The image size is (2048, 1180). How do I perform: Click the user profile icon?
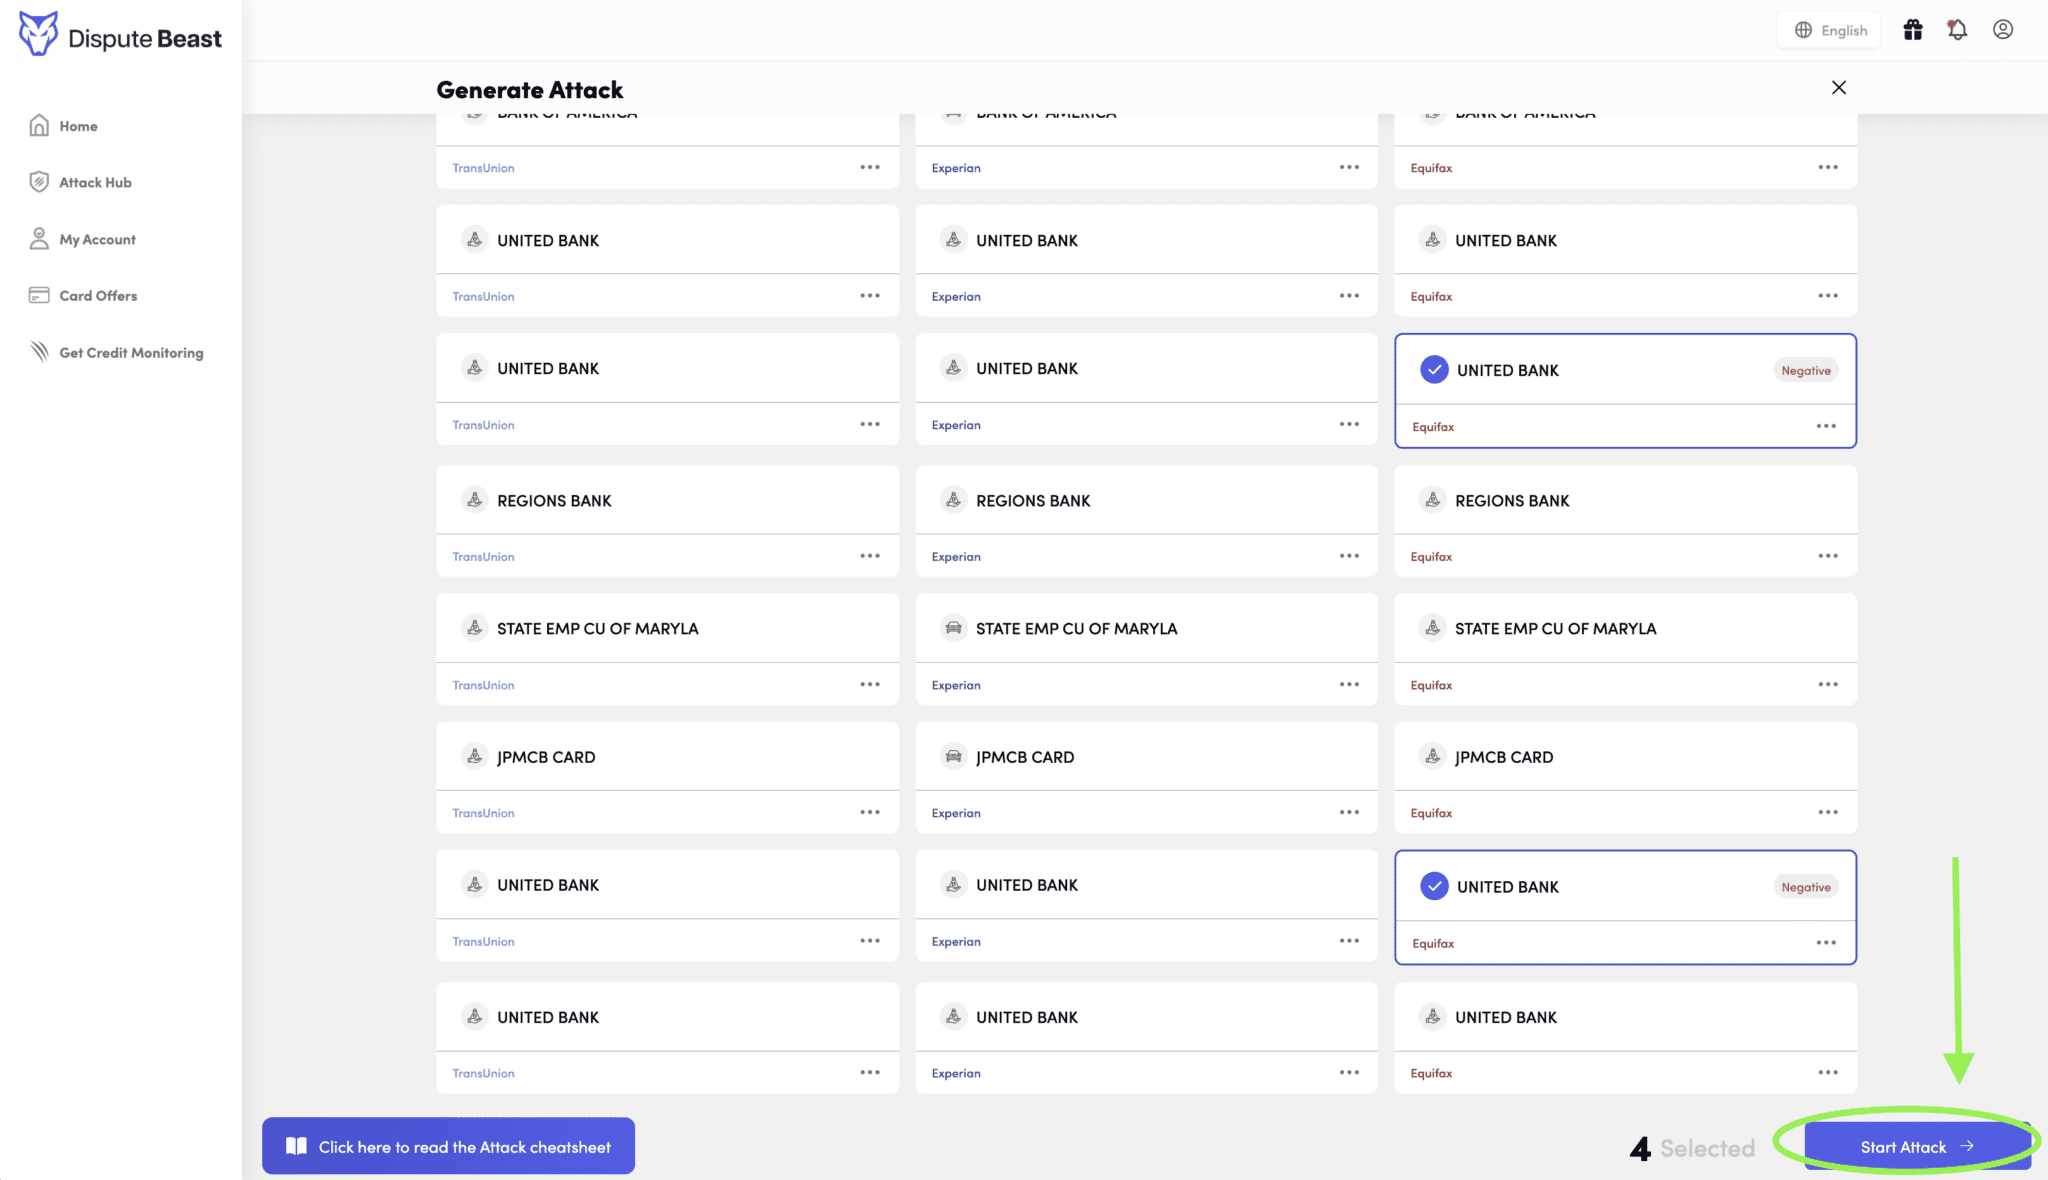coord(2002,29)
